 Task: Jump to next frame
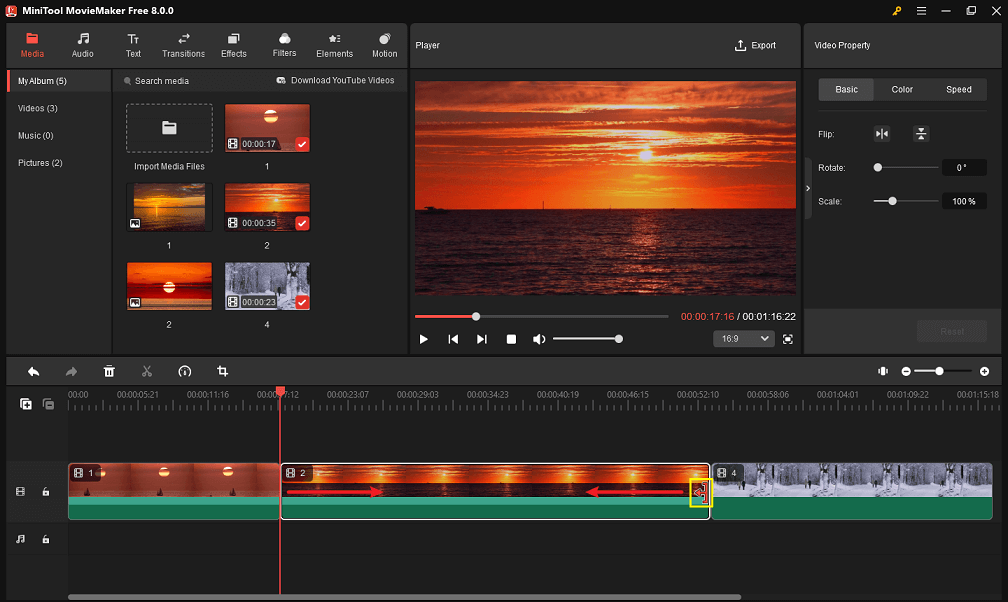click(x=482, y=339)
